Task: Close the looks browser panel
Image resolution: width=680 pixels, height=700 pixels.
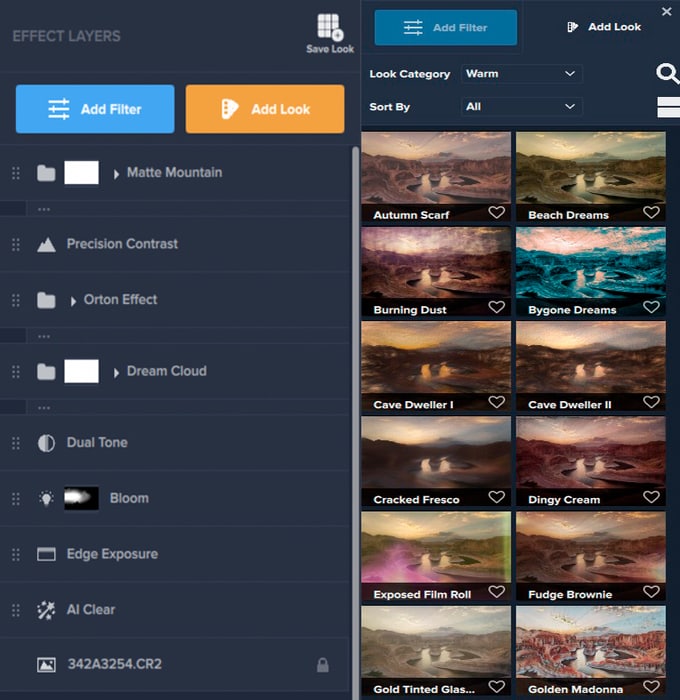Action: [666, 12]
